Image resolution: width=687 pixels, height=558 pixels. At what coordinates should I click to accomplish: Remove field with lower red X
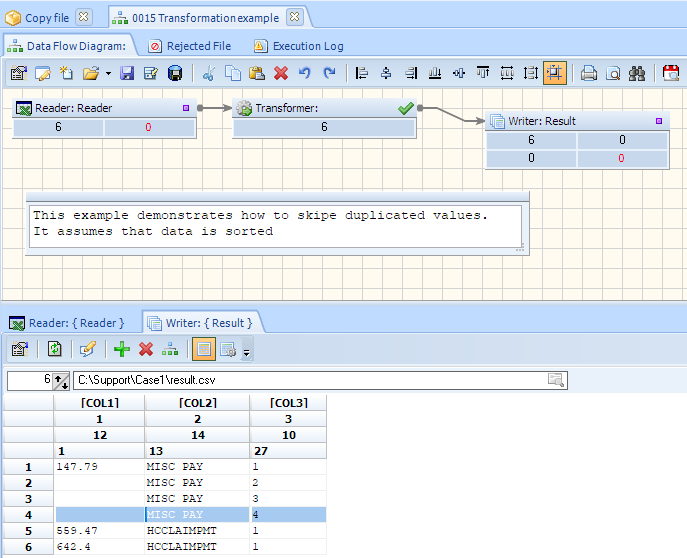[146, 349]
